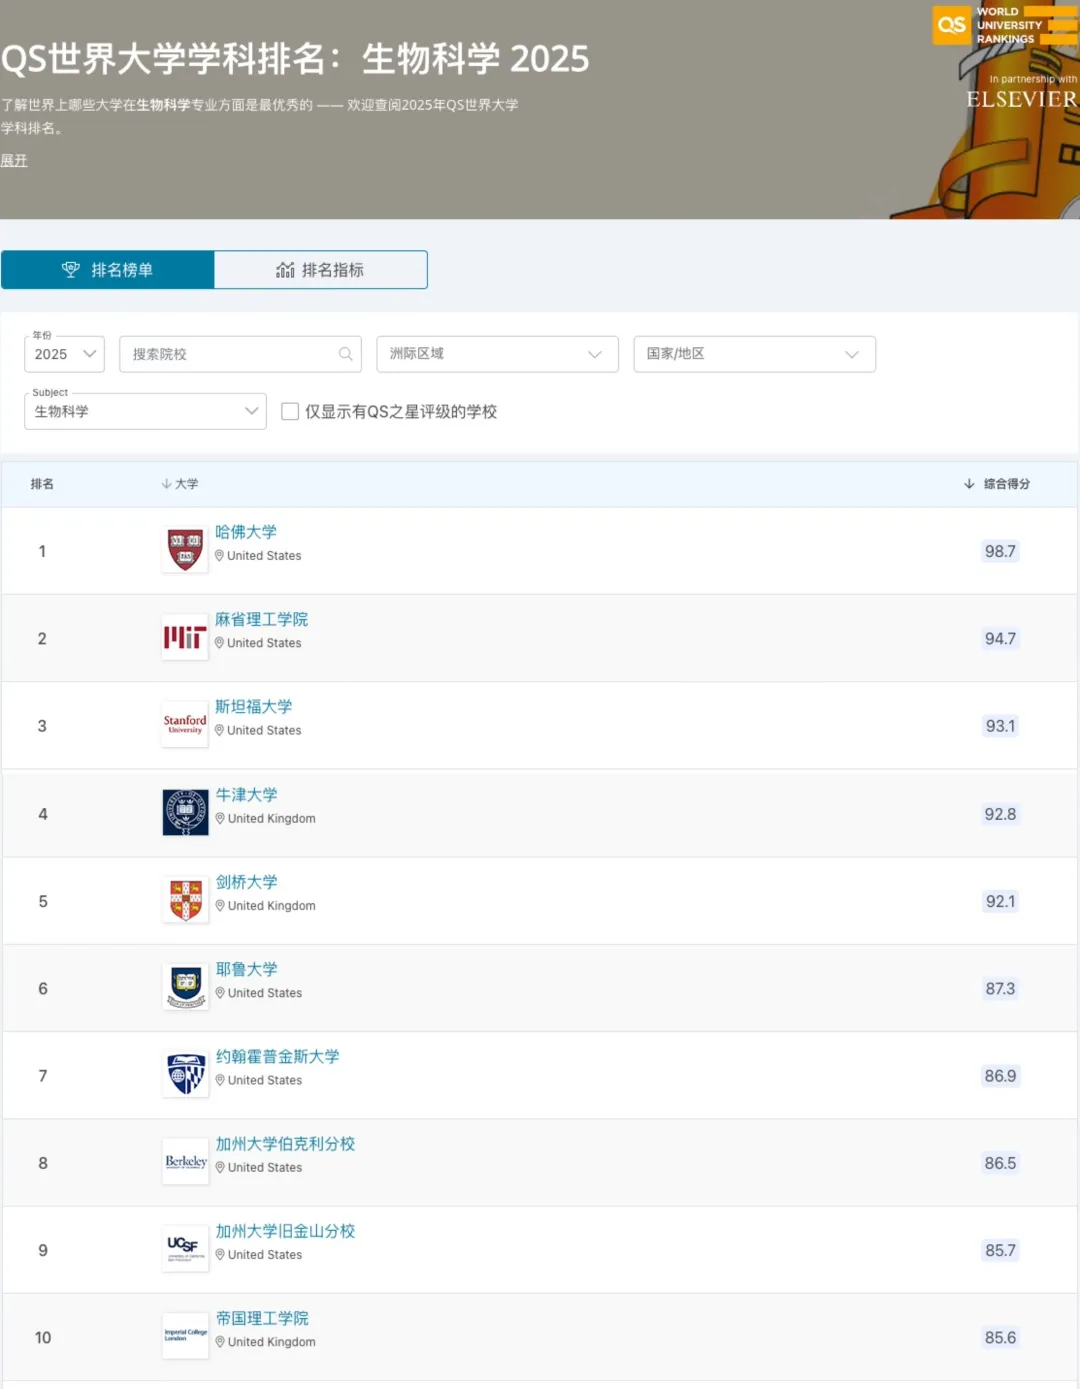Open the MIT logo thumbnail

(x=185, y=637)
